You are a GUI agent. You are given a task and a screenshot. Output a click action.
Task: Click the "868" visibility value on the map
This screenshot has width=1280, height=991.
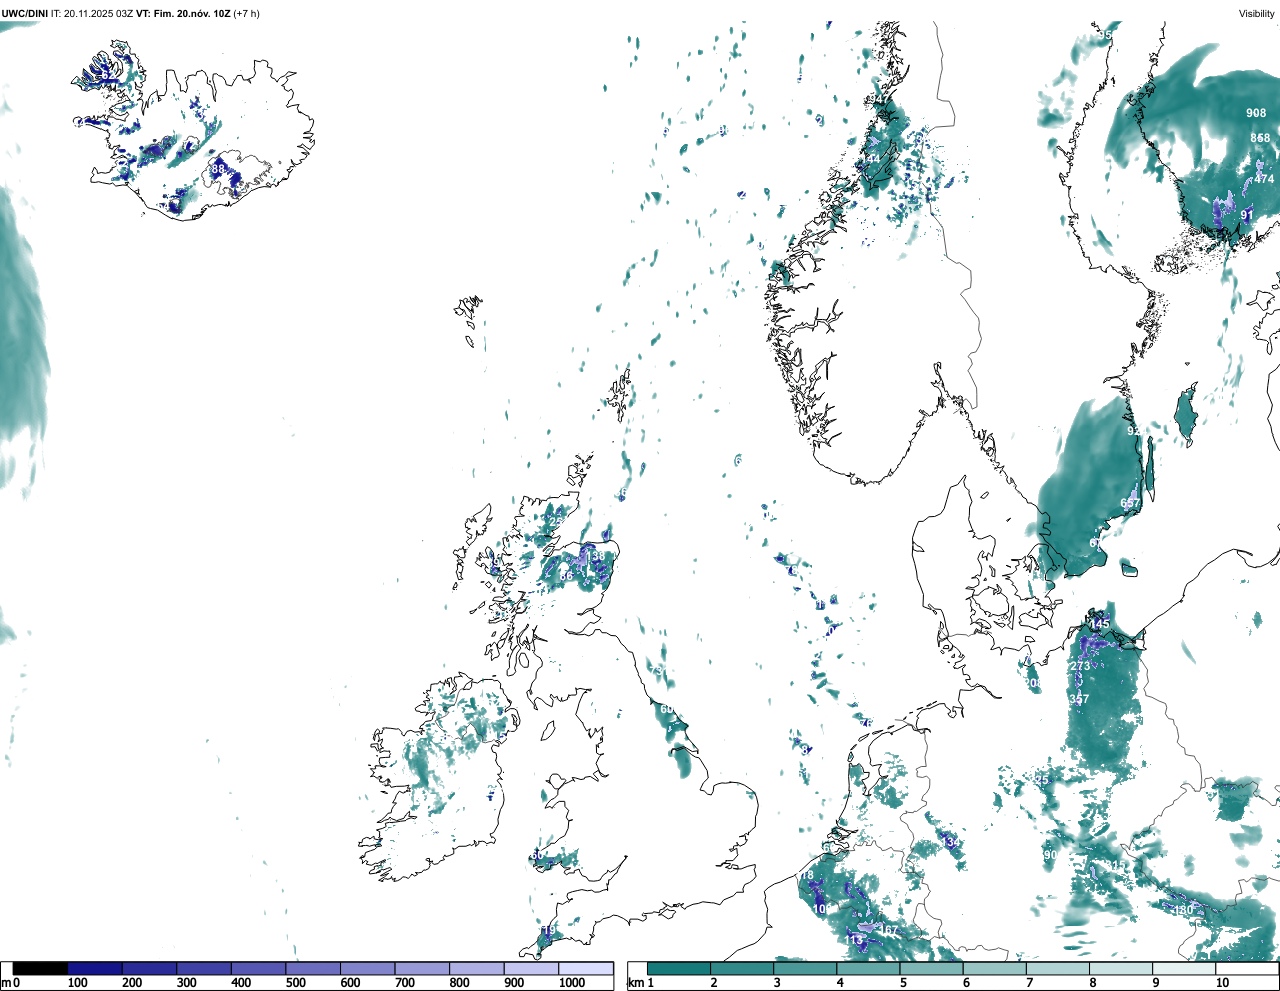tap(1260, 138)
